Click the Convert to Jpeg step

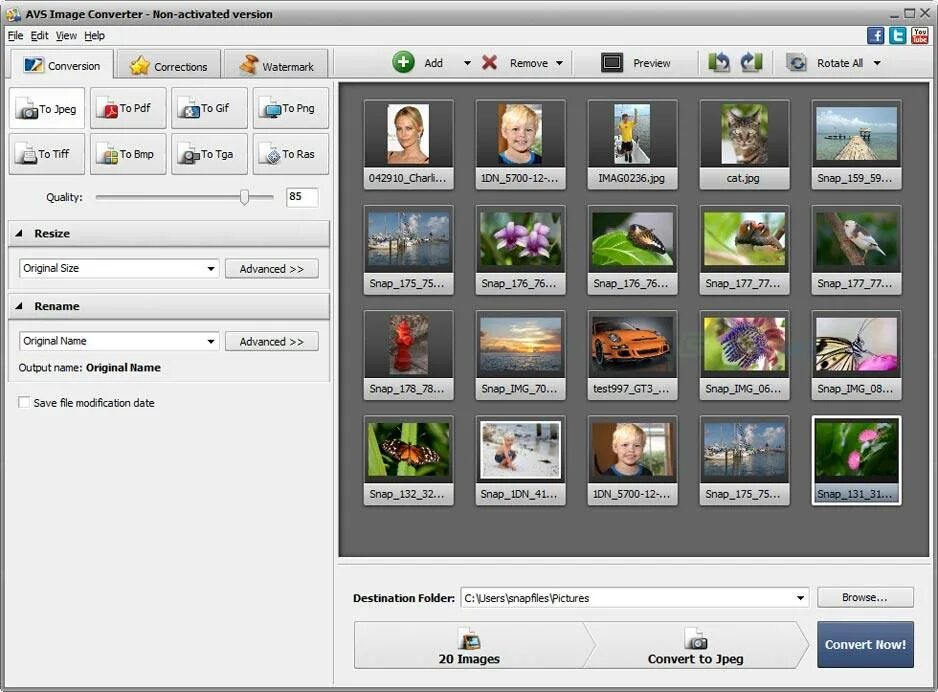696,645
